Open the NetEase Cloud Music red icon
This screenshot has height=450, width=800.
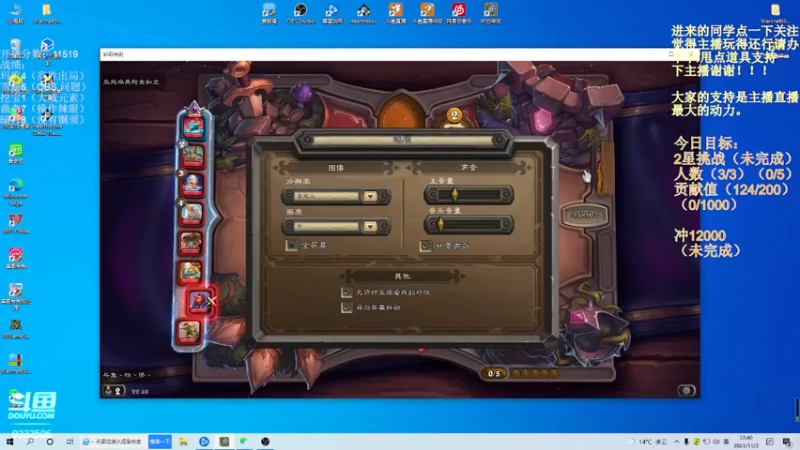click(459, 14)
